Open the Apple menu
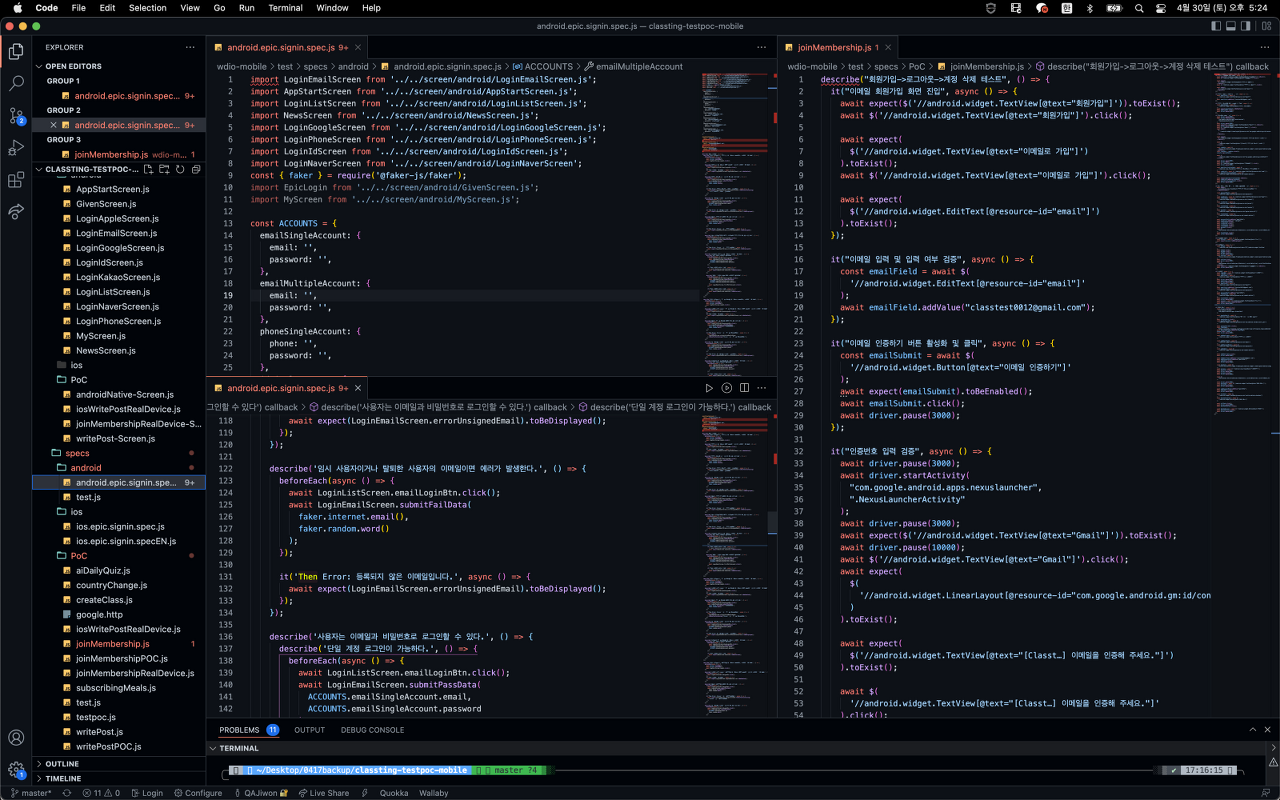The image size is (1280, 800). [x=17, y=8]
